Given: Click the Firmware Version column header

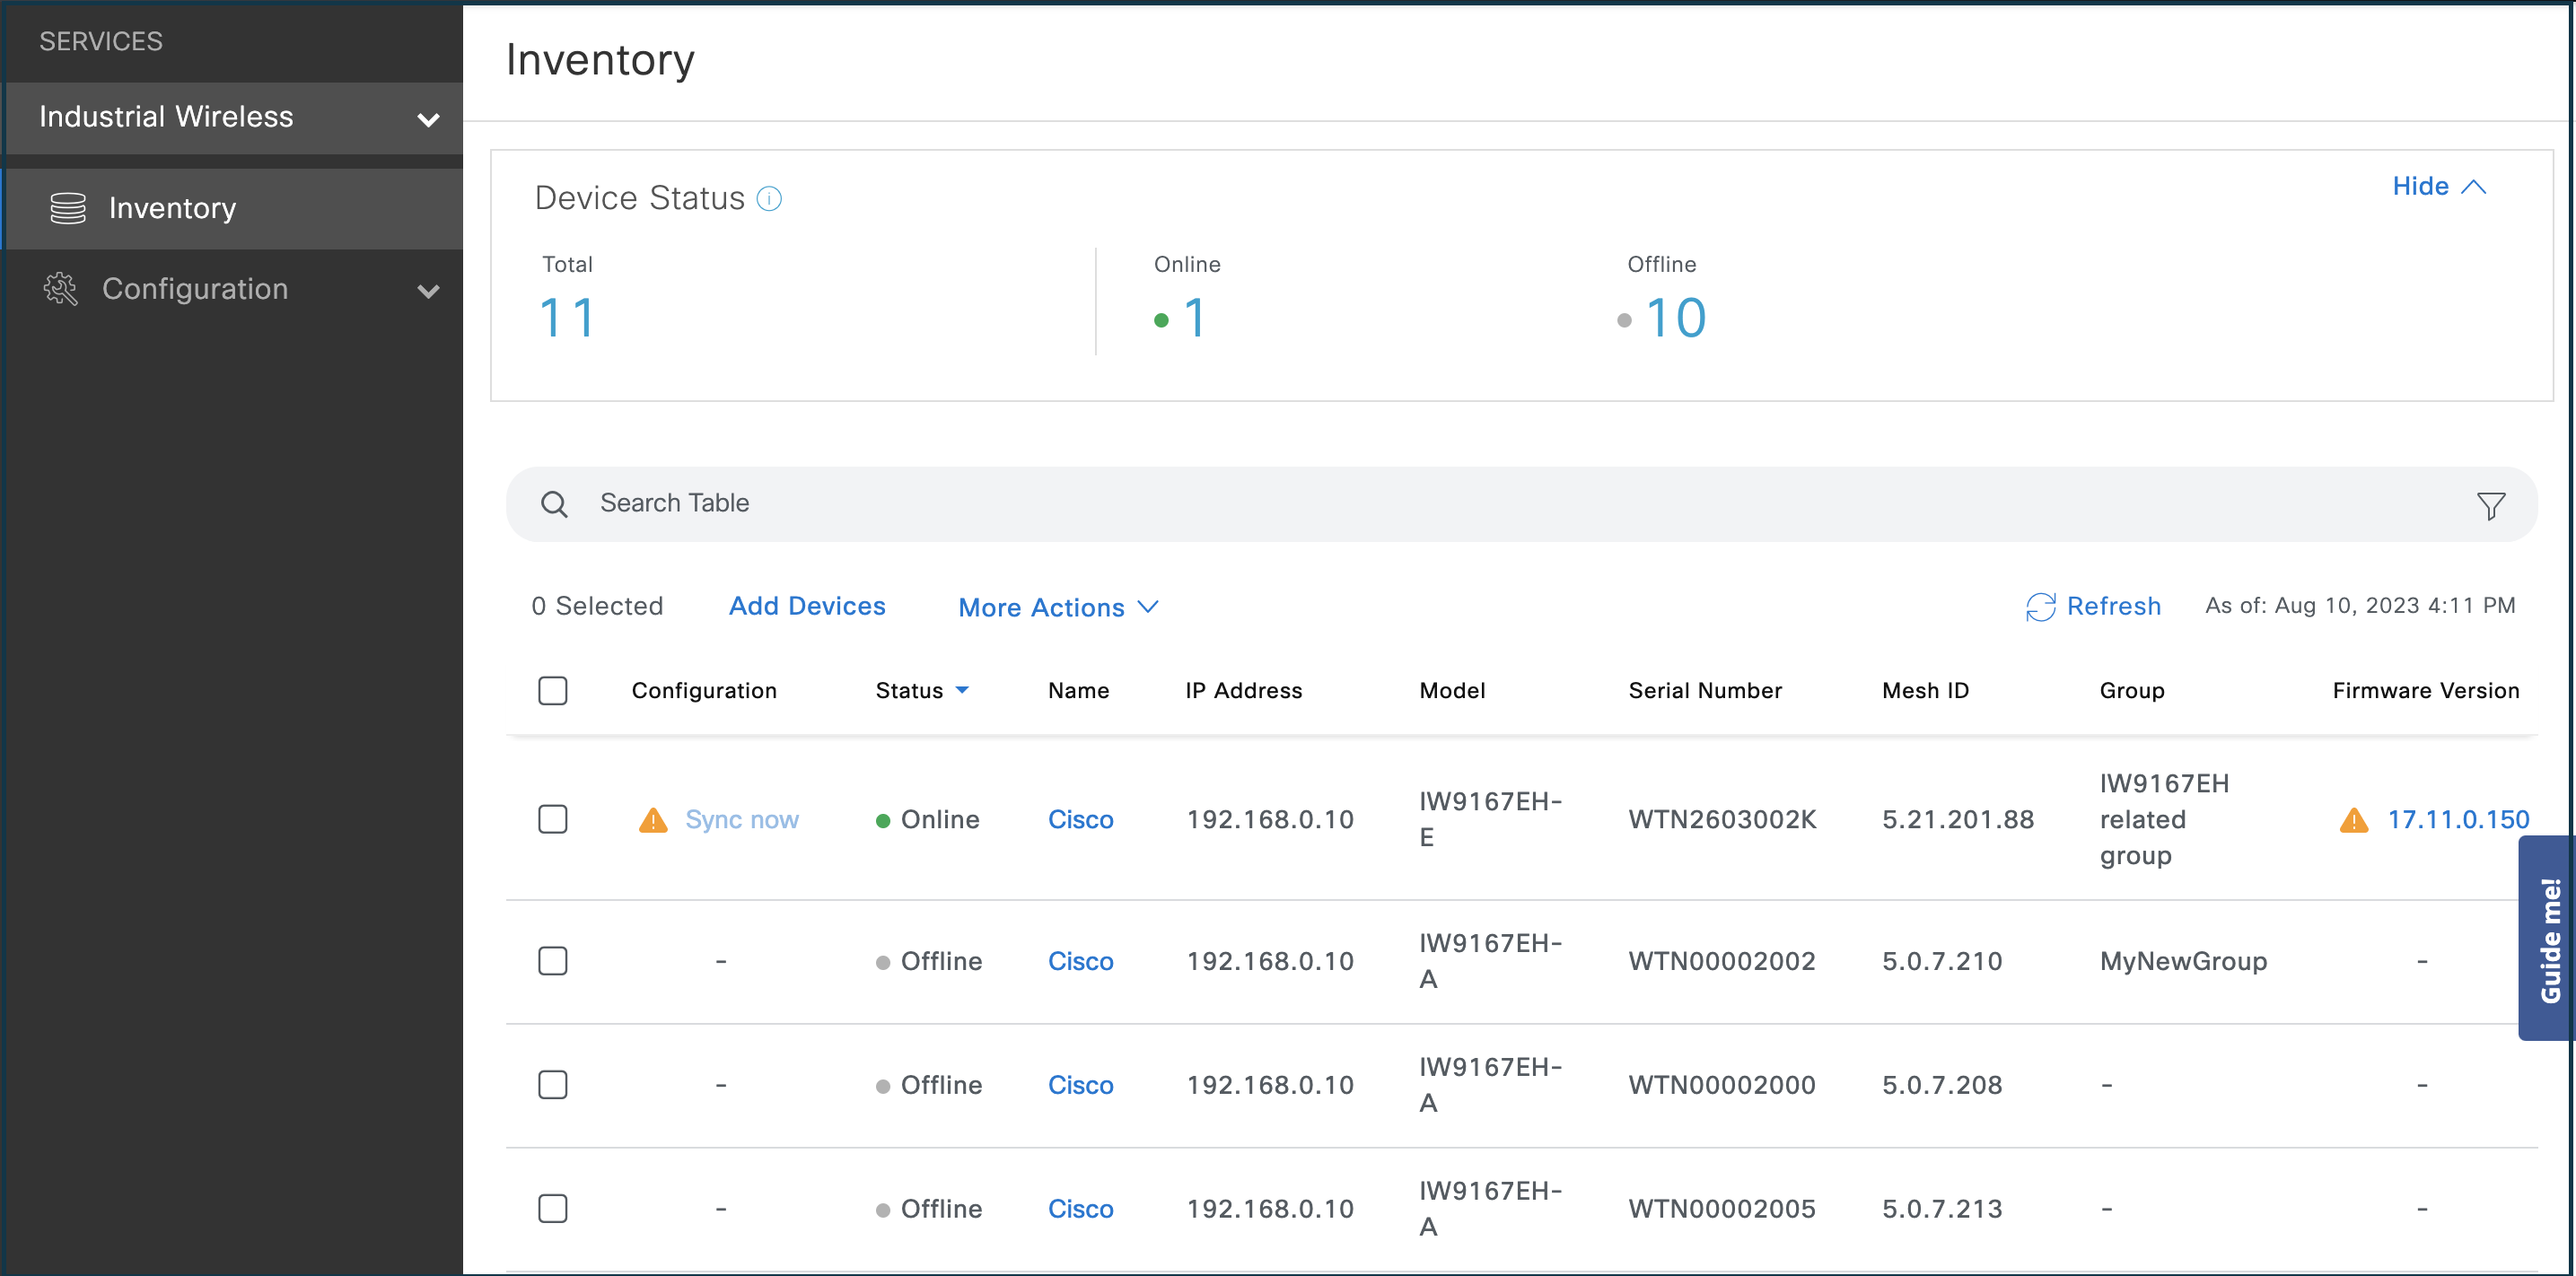Looking at the screenshot, I should click(x=2425, y=691).
